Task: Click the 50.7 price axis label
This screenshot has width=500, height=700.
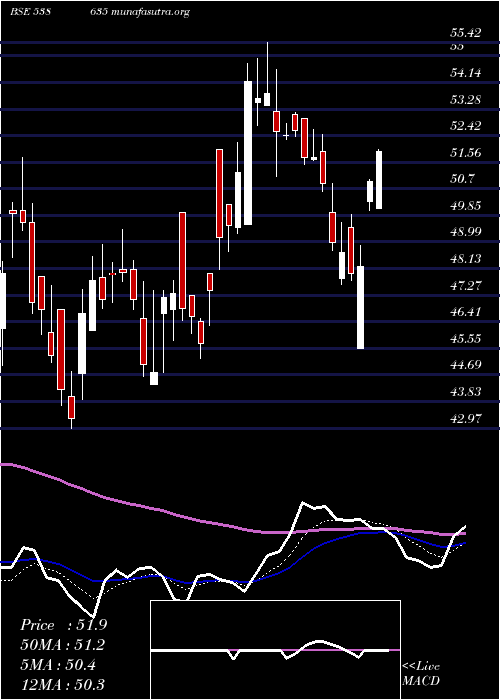Action: (x=462, y=179)
